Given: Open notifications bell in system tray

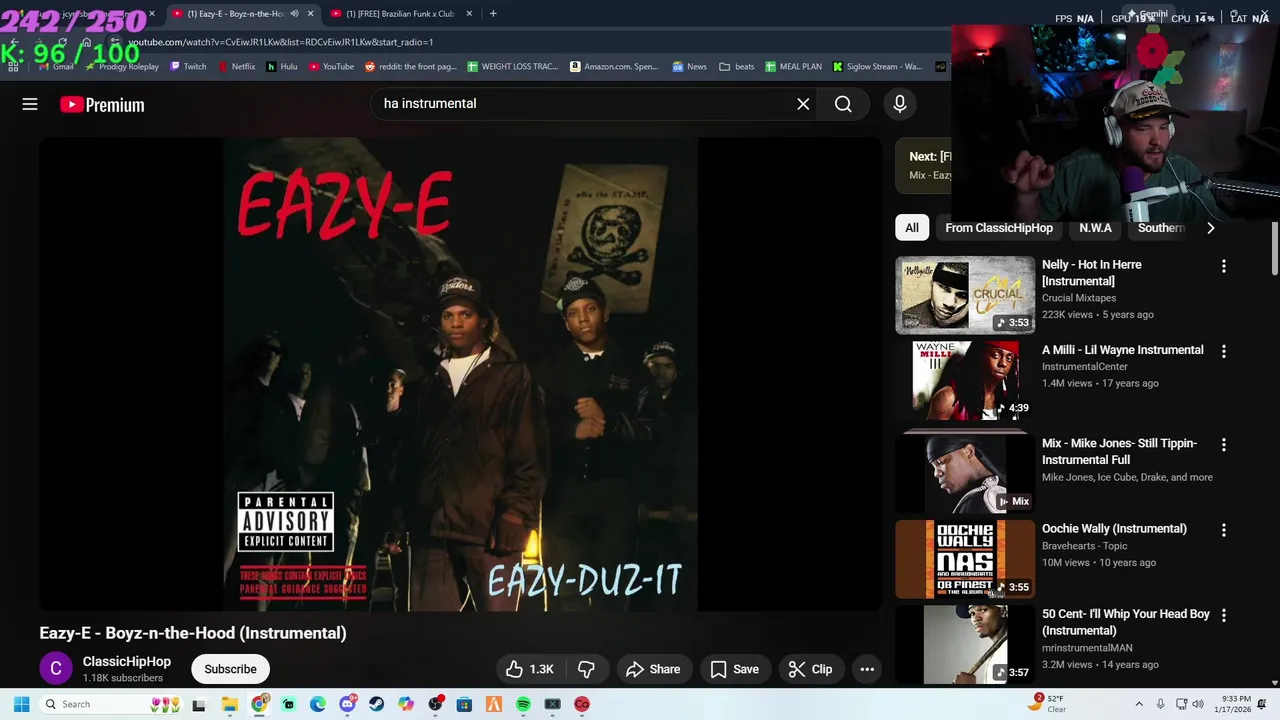Looking at the screenshot, I should [1261, 704].
